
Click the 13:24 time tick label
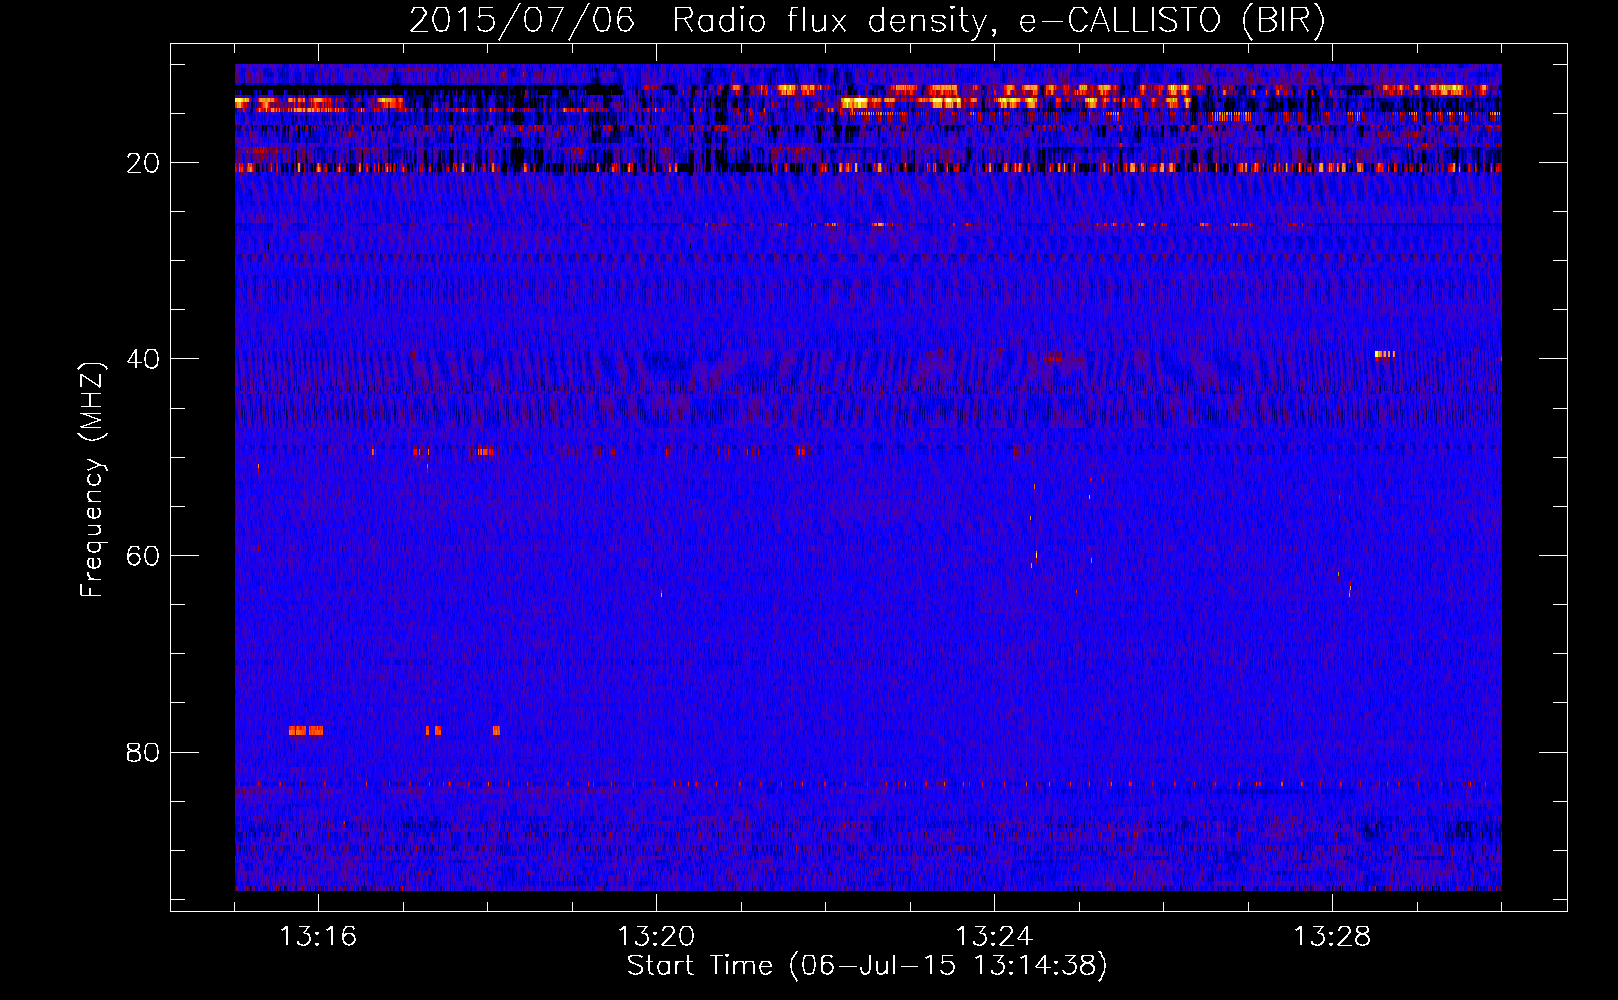[x=994, y=936]
